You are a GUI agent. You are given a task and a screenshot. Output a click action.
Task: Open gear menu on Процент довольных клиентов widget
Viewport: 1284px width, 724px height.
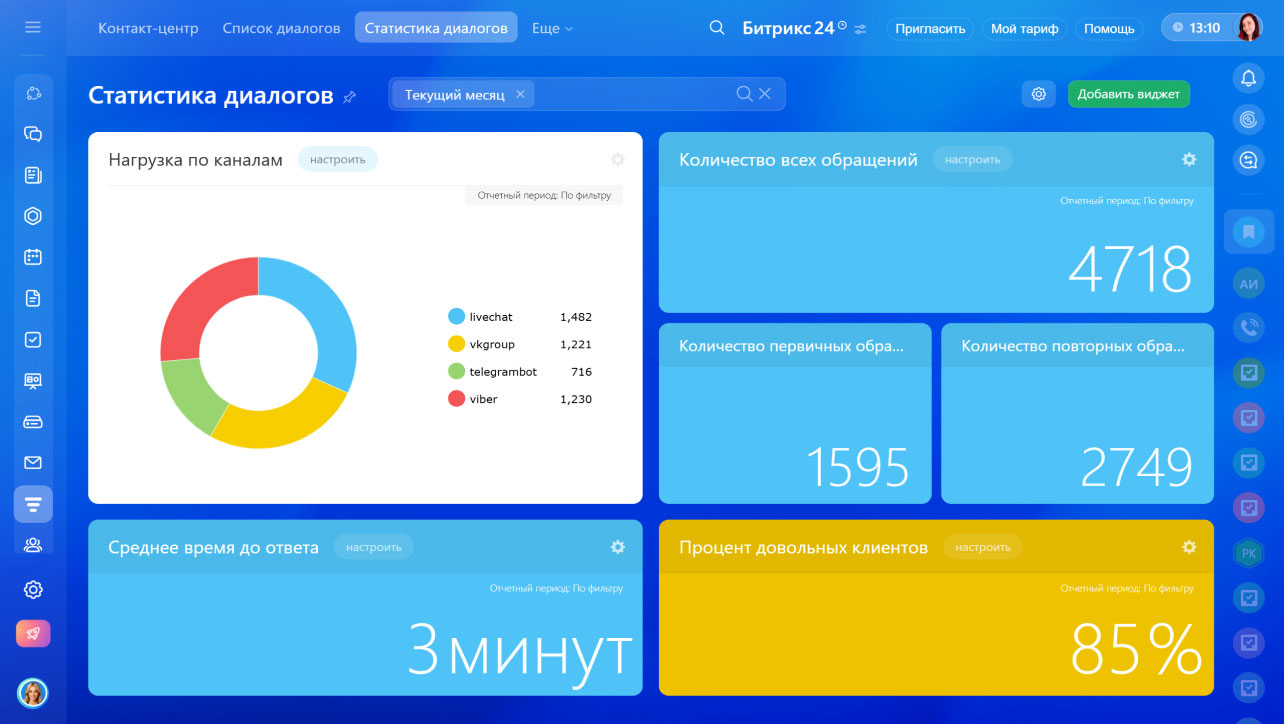[1189, 547]
